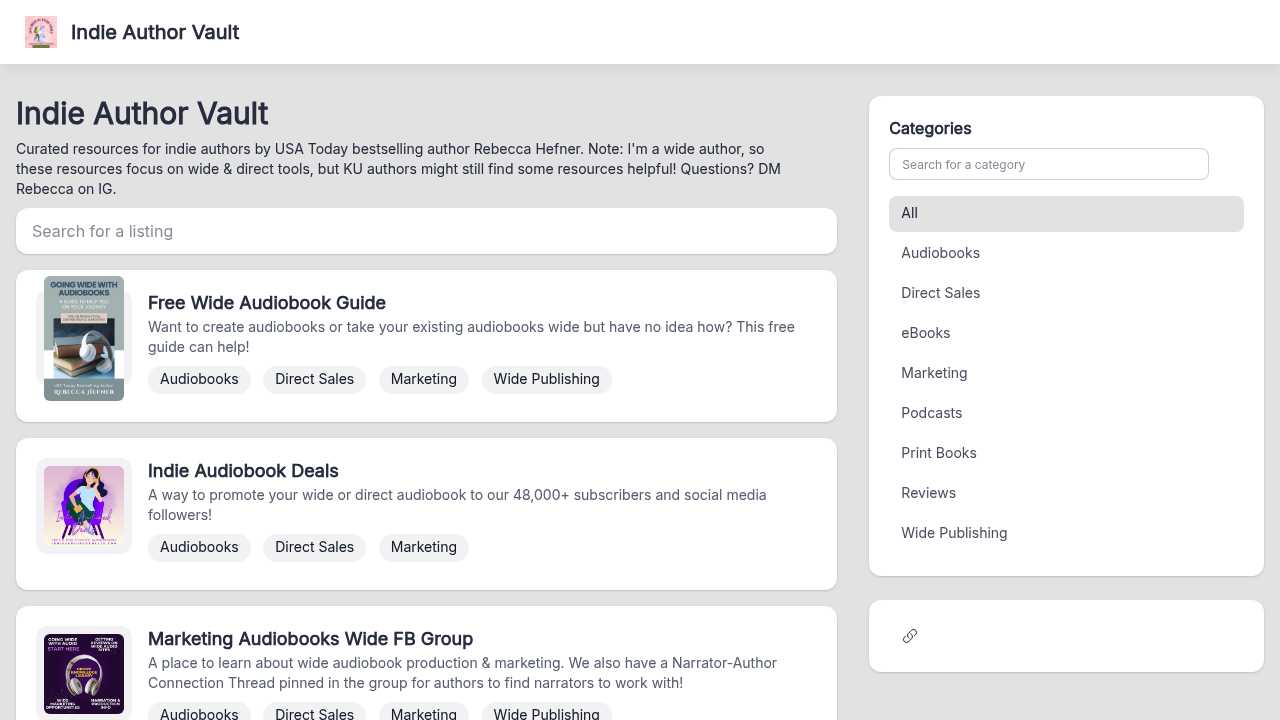Click the Indie Audiobook Deals description text
The image size is (1280, 720).
458,505
